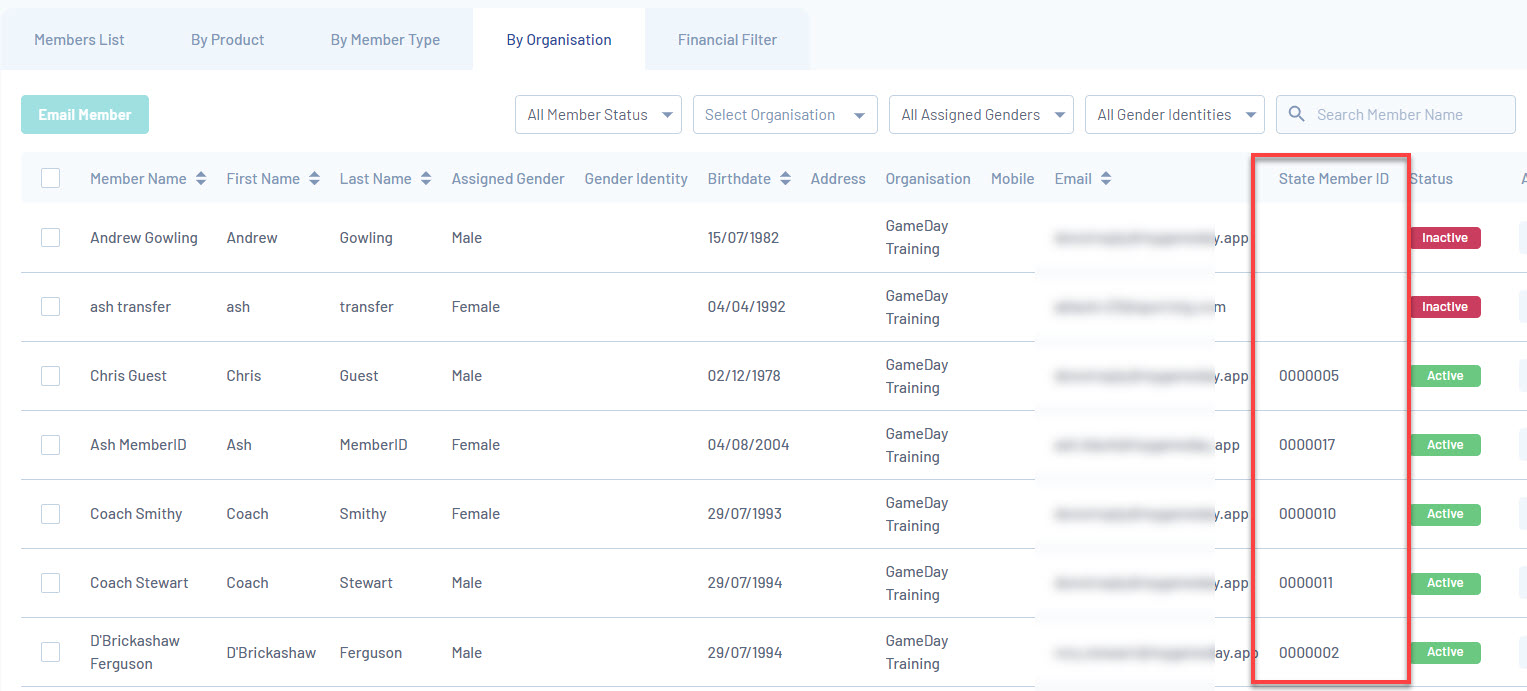The height and width of the screenshot is (691, 1527).
Task: Select Chris Guest's row checkbox
Action: (x=50, y=375)
